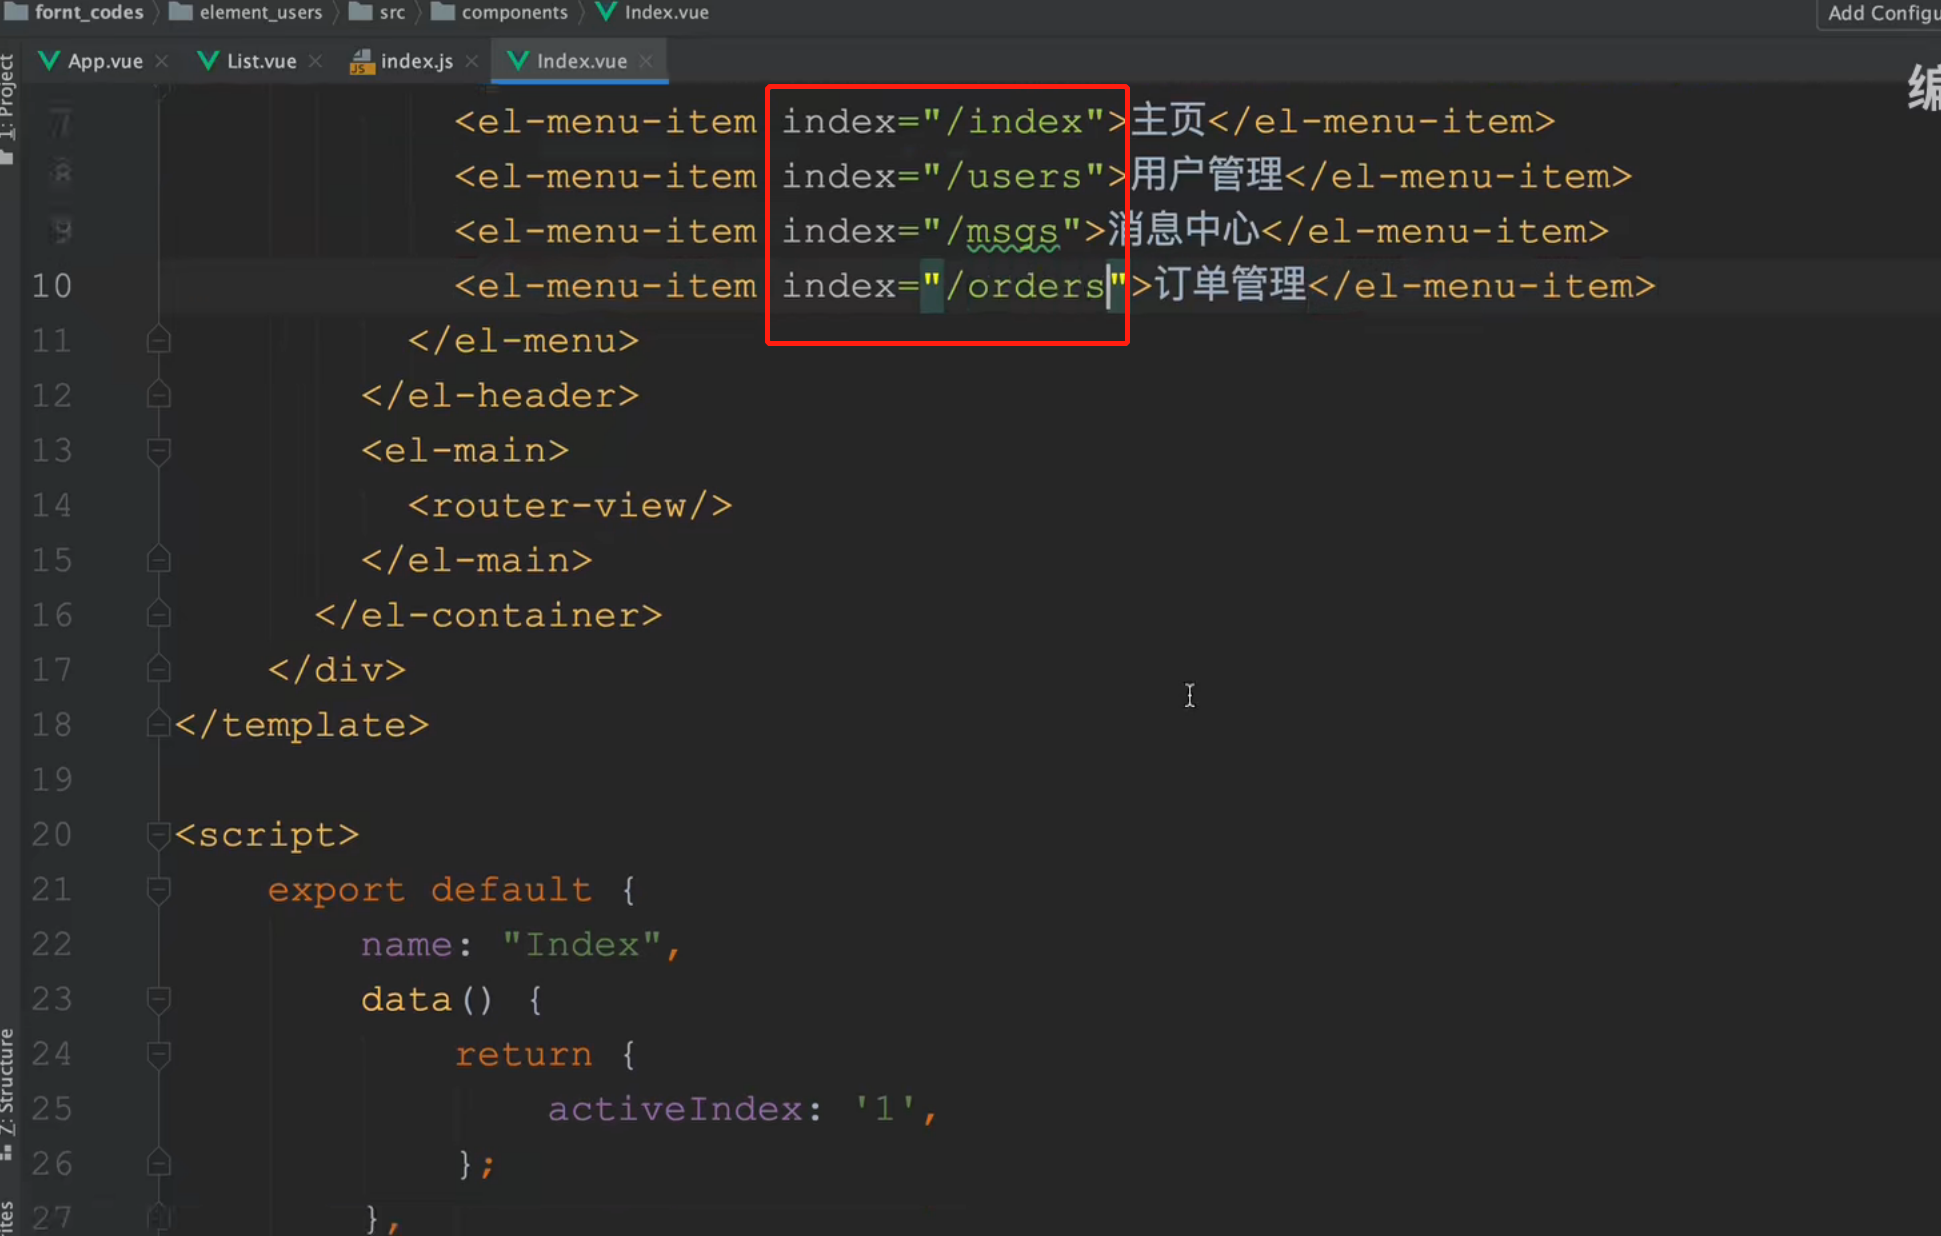The width and height of the screenshot is (1941, 1236).
Task: Close the App.vue tab
Action: point(162,61)
